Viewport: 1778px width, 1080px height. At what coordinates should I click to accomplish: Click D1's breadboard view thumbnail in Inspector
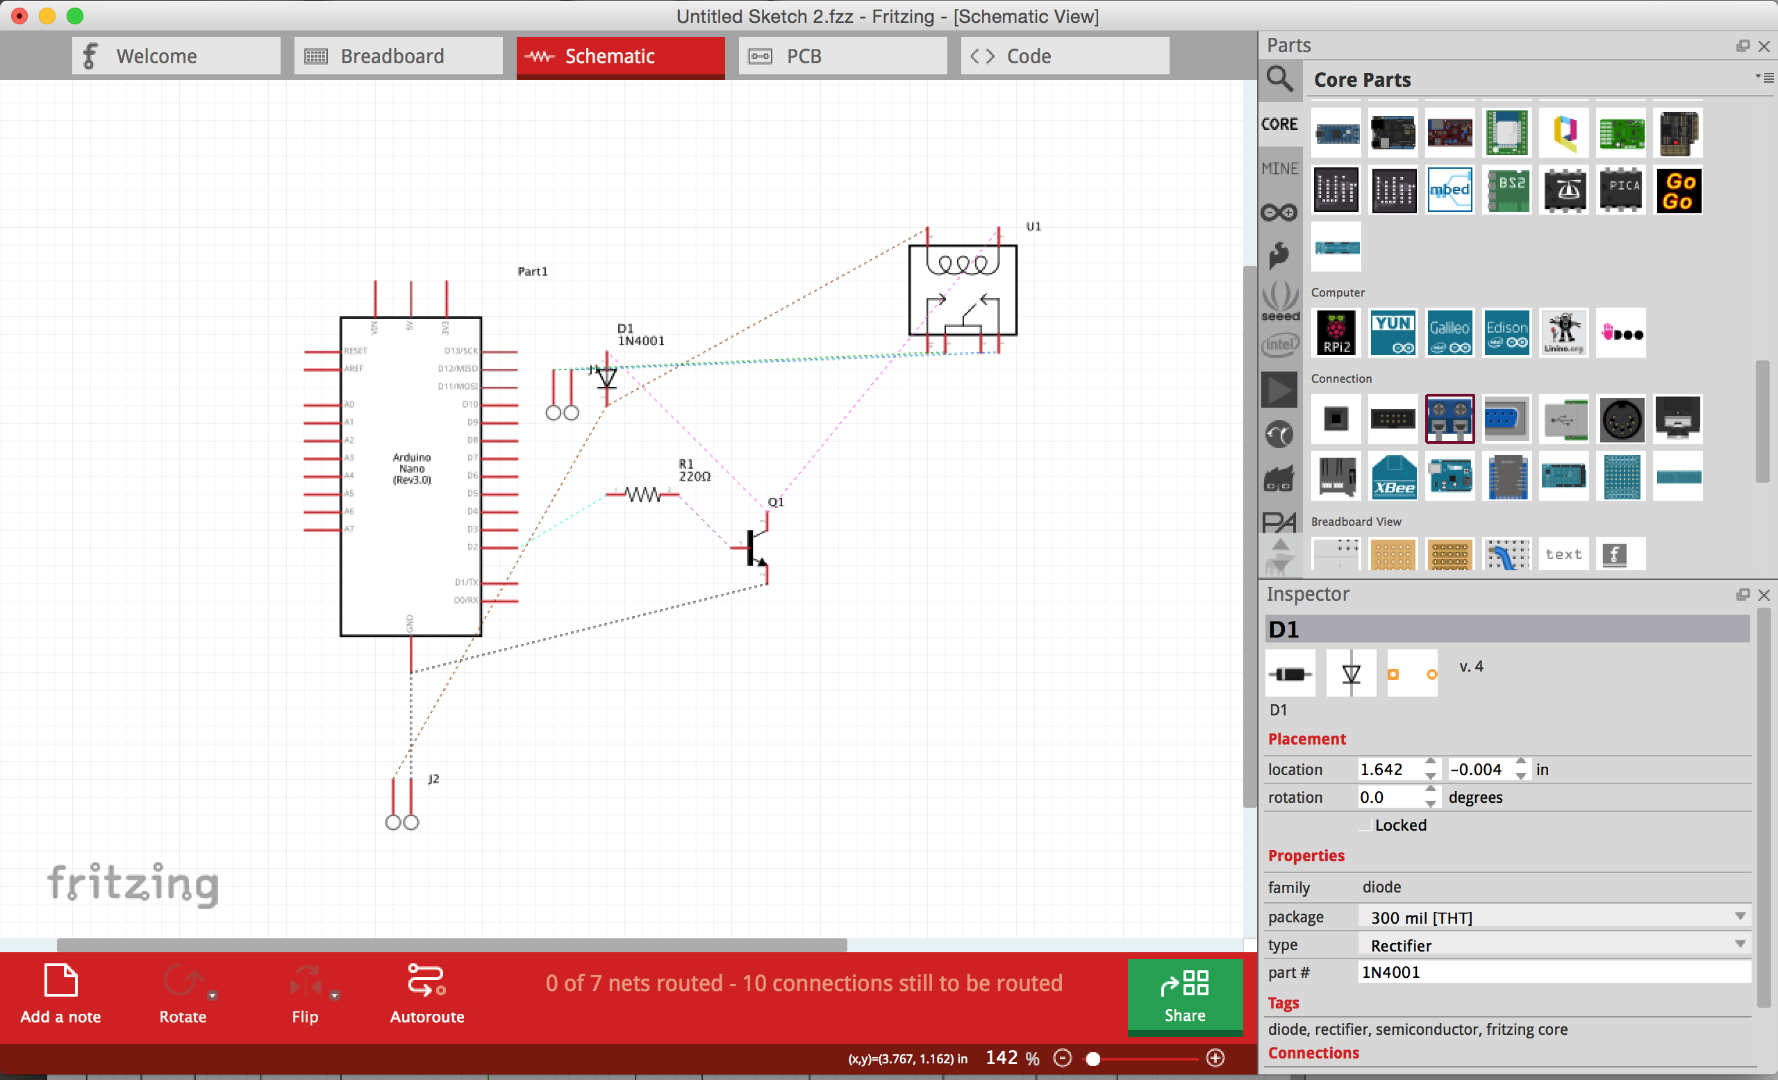[1290, 673]
